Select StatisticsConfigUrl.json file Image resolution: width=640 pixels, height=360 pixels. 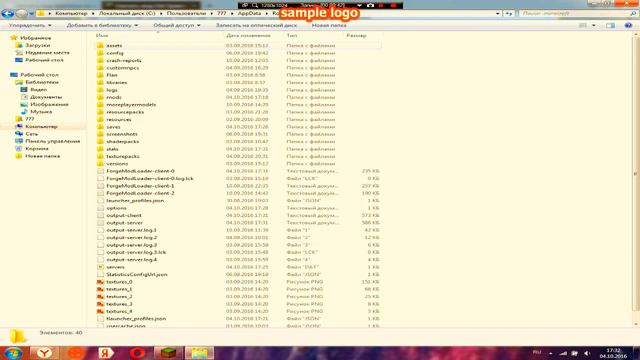click(x=137, y=275)
